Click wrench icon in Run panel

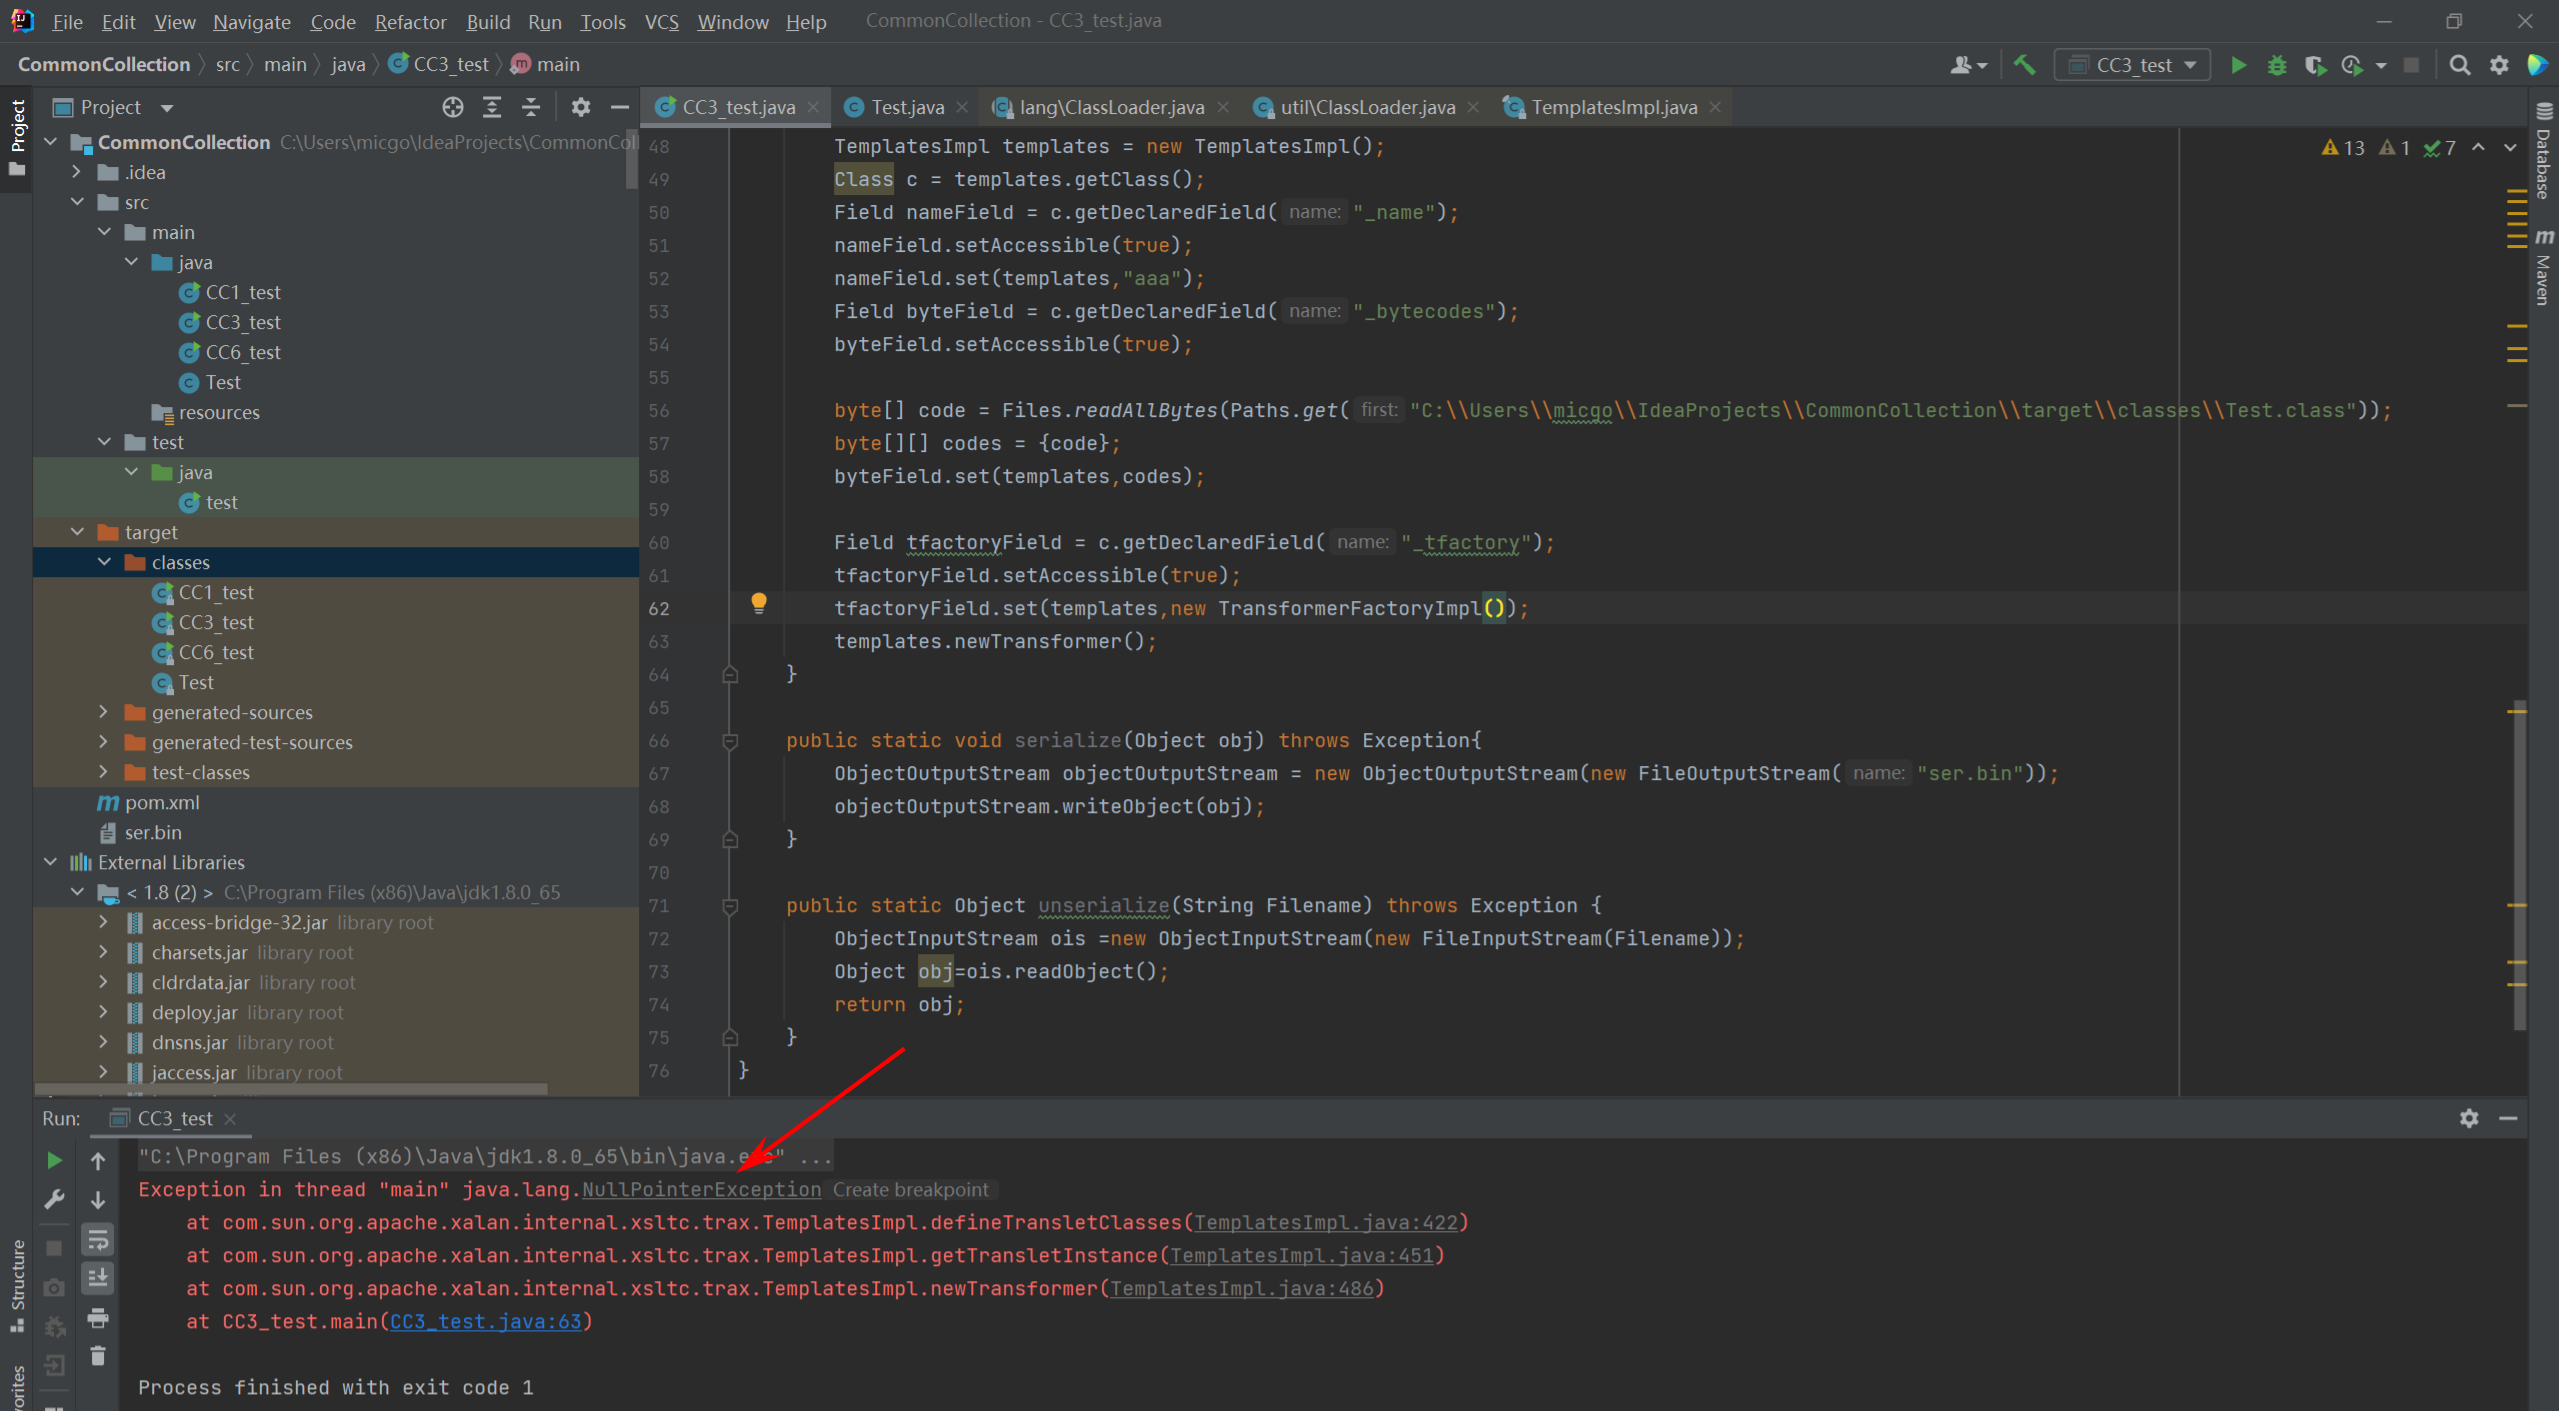[x=55, y=1199]
